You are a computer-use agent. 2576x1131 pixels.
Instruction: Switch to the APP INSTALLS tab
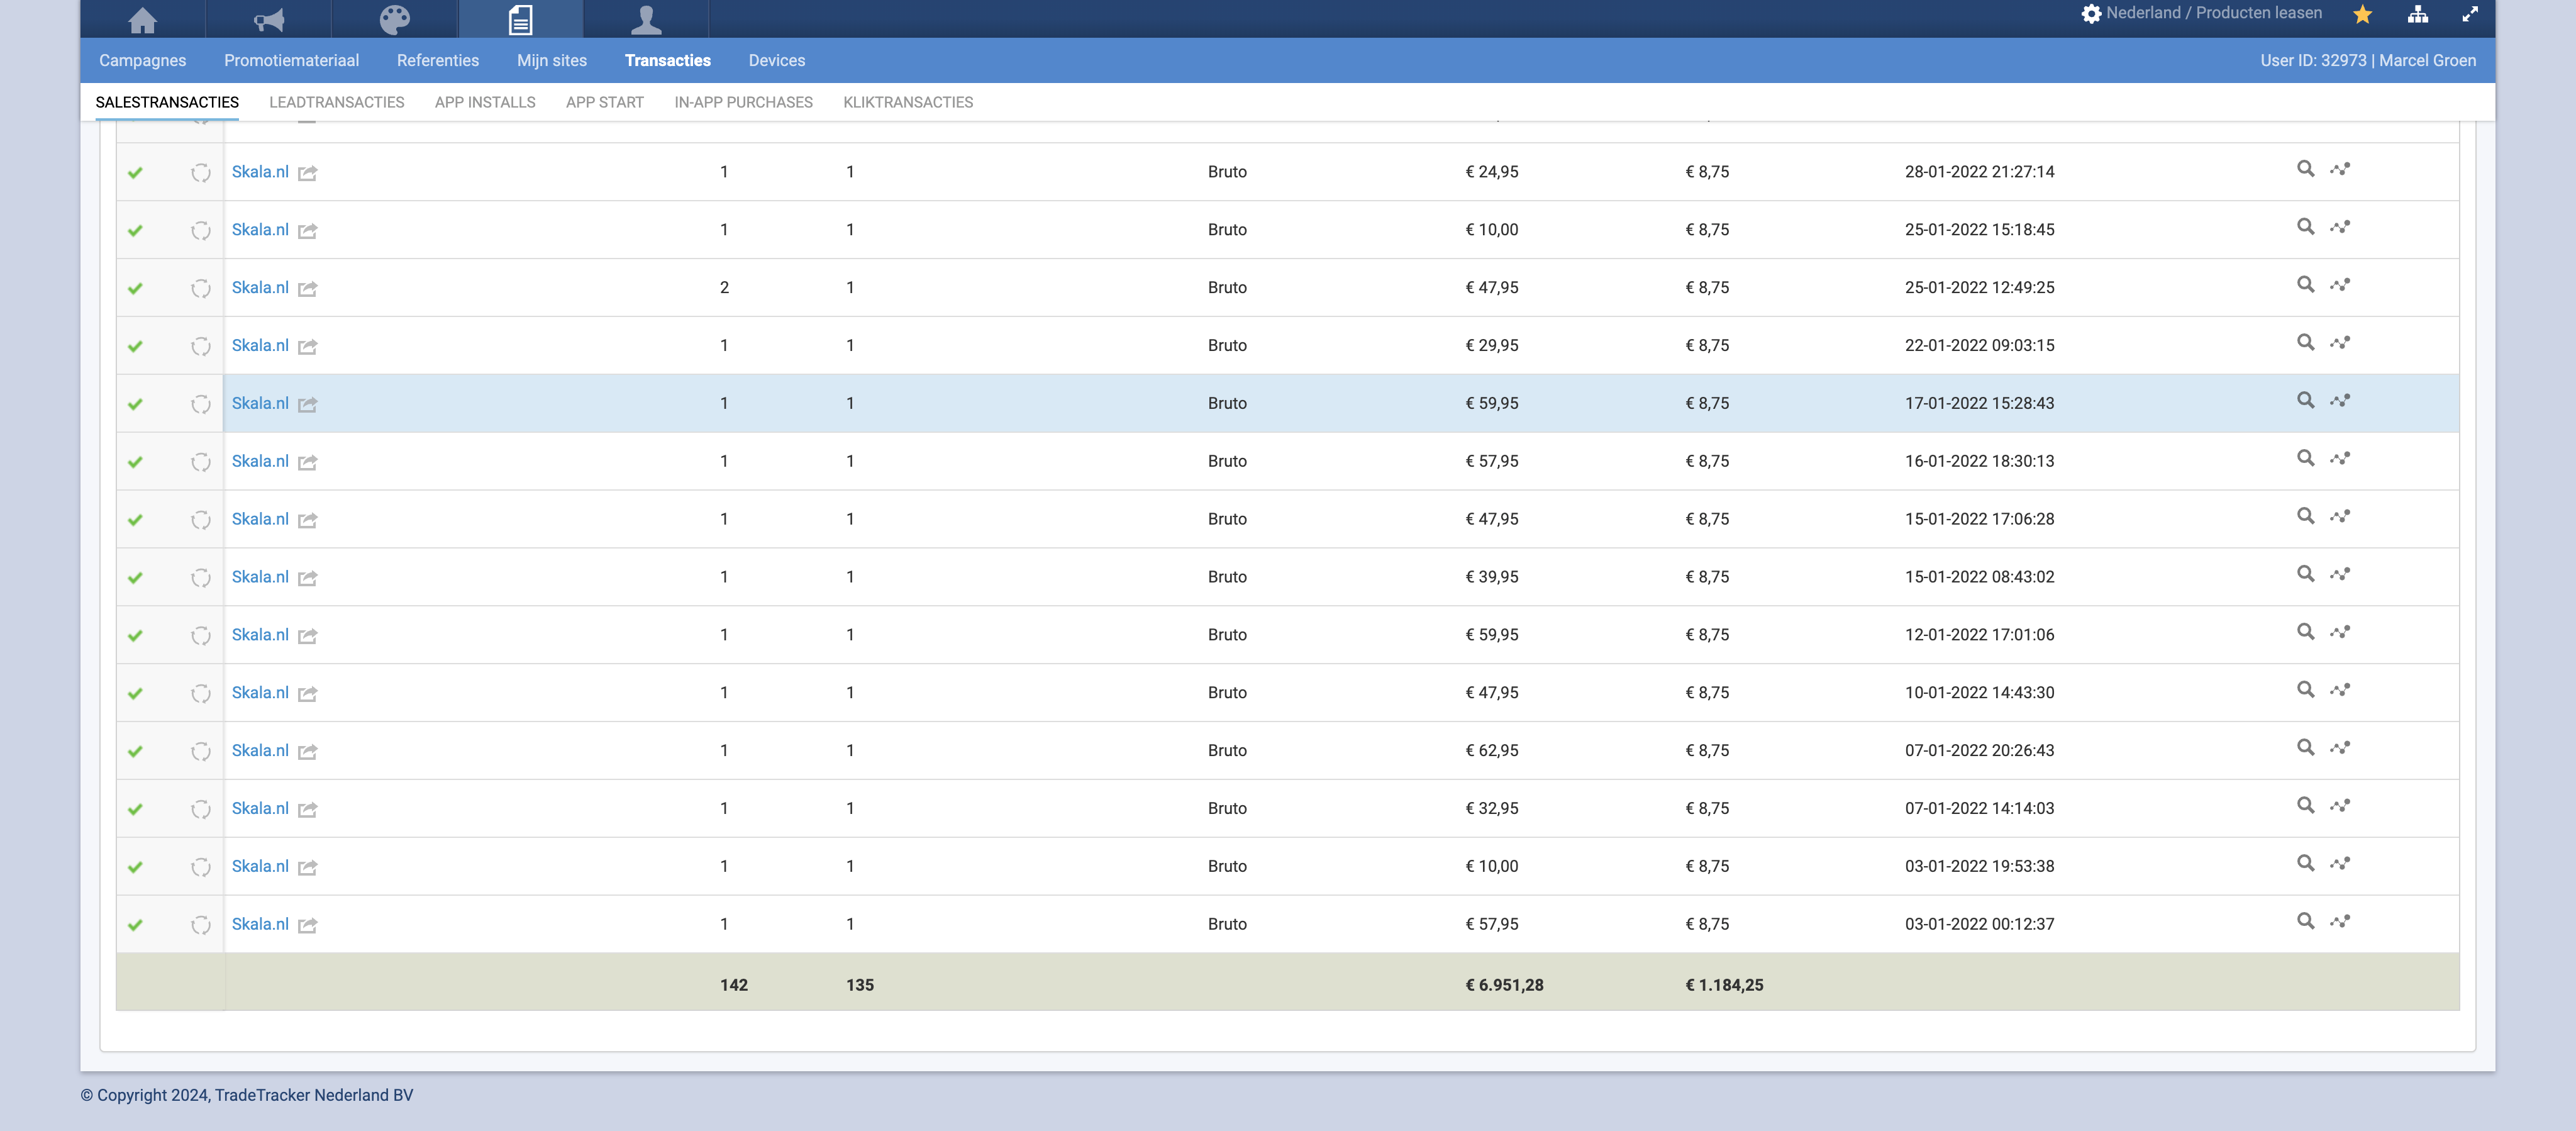click(485, 102)
